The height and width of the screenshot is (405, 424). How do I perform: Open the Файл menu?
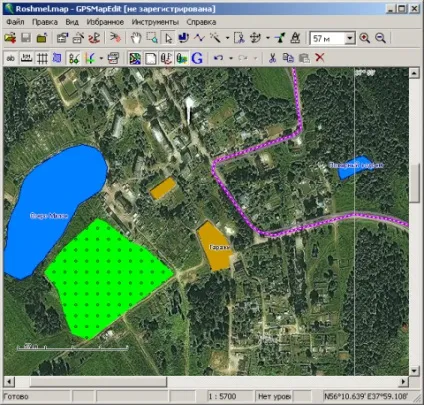pyautogui.click(x=15, y=22)
